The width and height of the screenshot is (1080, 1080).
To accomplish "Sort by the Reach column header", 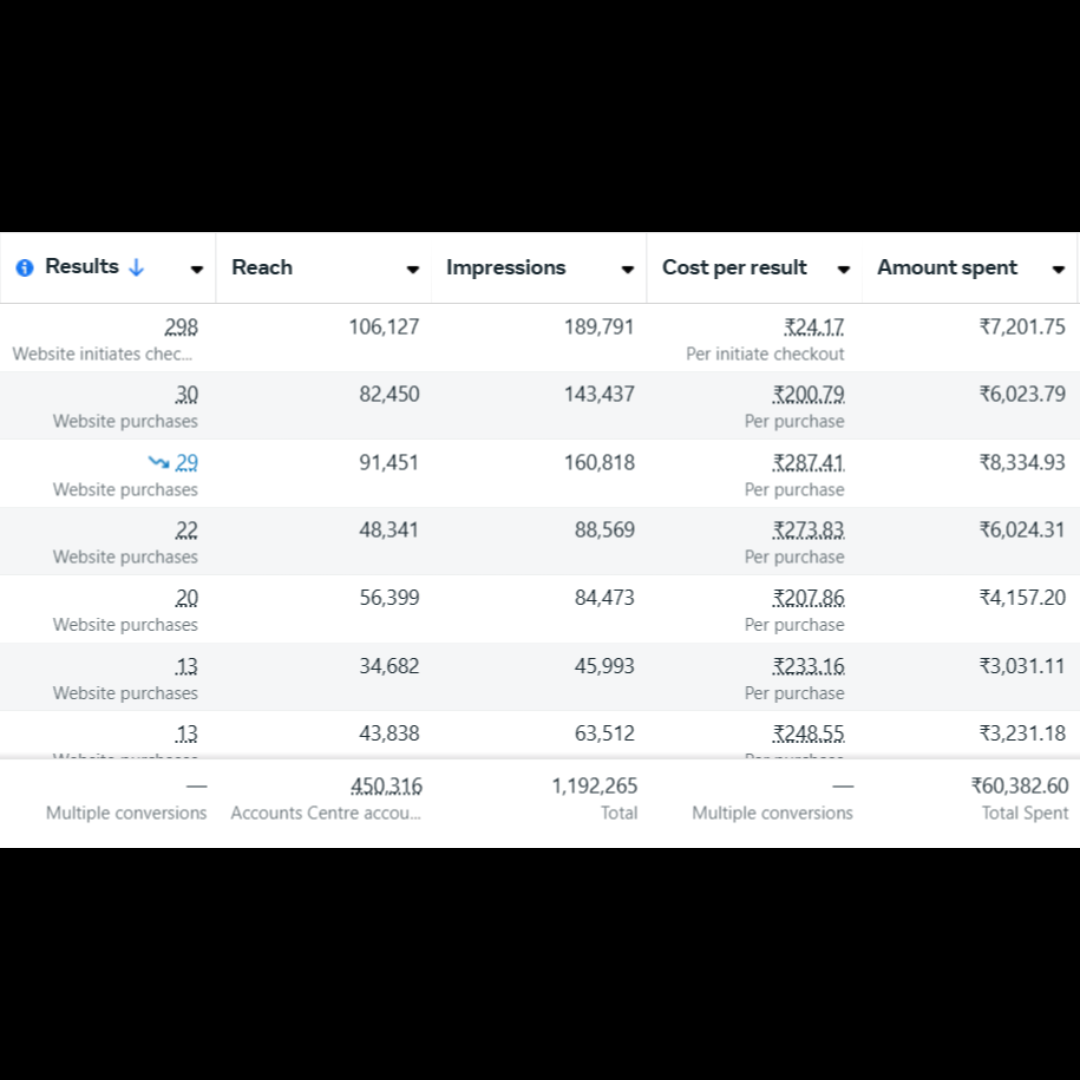I will click(x=262, y=268).
